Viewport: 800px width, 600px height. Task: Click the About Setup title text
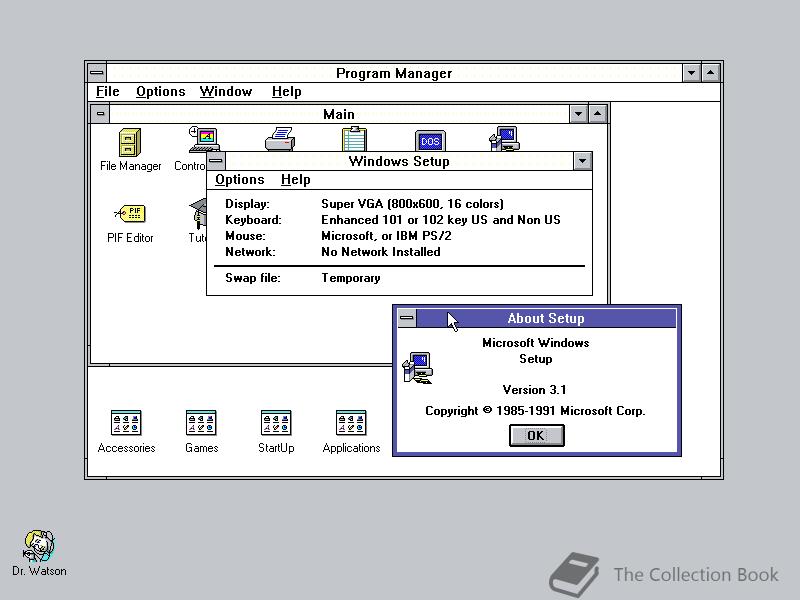(546, 318)
